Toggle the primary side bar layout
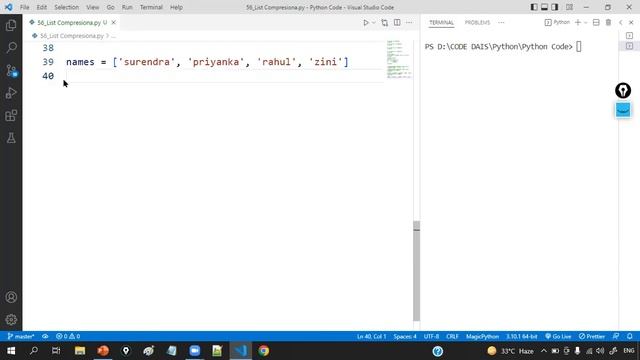The width and height of the screenshot is (640, 360). tap(534, 7)
